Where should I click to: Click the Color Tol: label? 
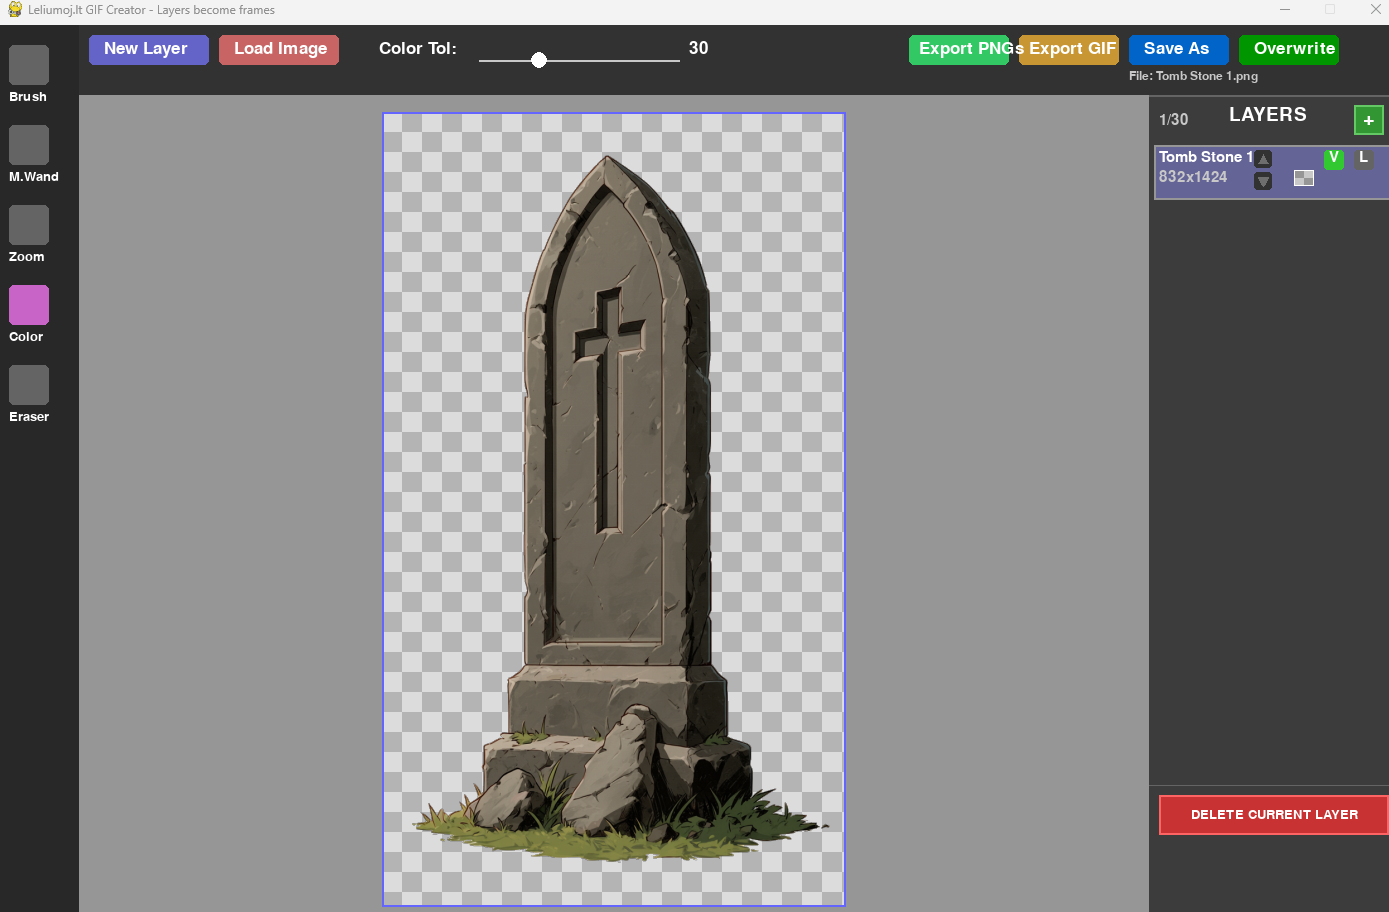click(x=418, y=48)
